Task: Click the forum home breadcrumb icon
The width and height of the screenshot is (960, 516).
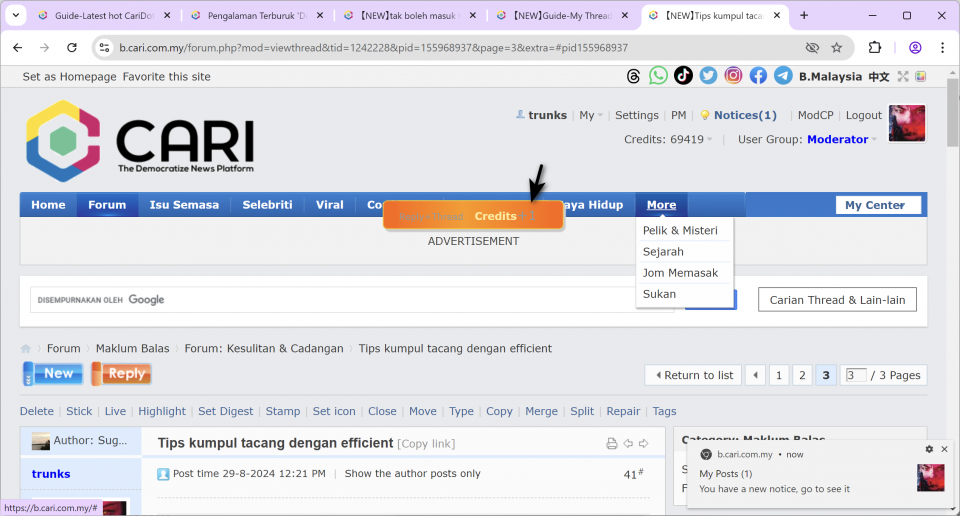Action: (26, 348)
